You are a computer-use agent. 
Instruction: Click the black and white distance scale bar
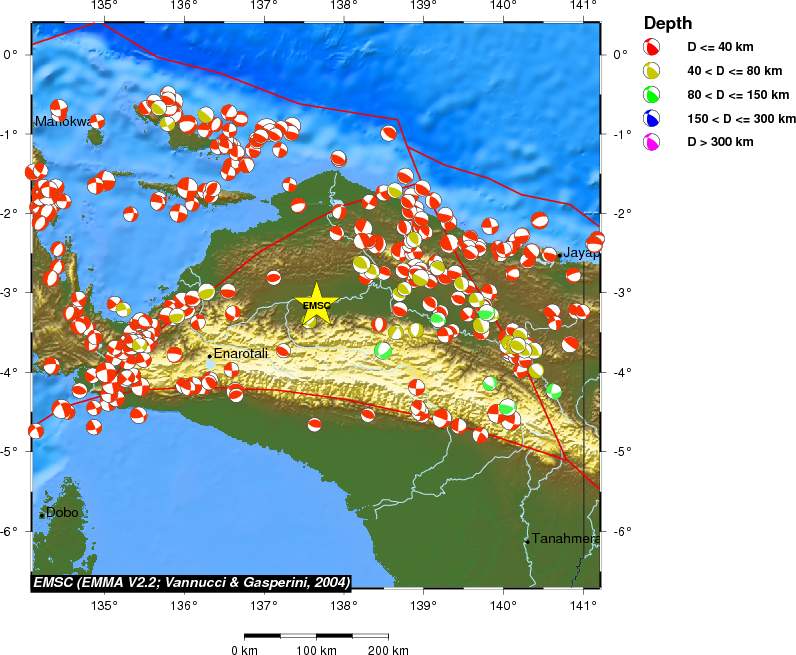(316, 636)
